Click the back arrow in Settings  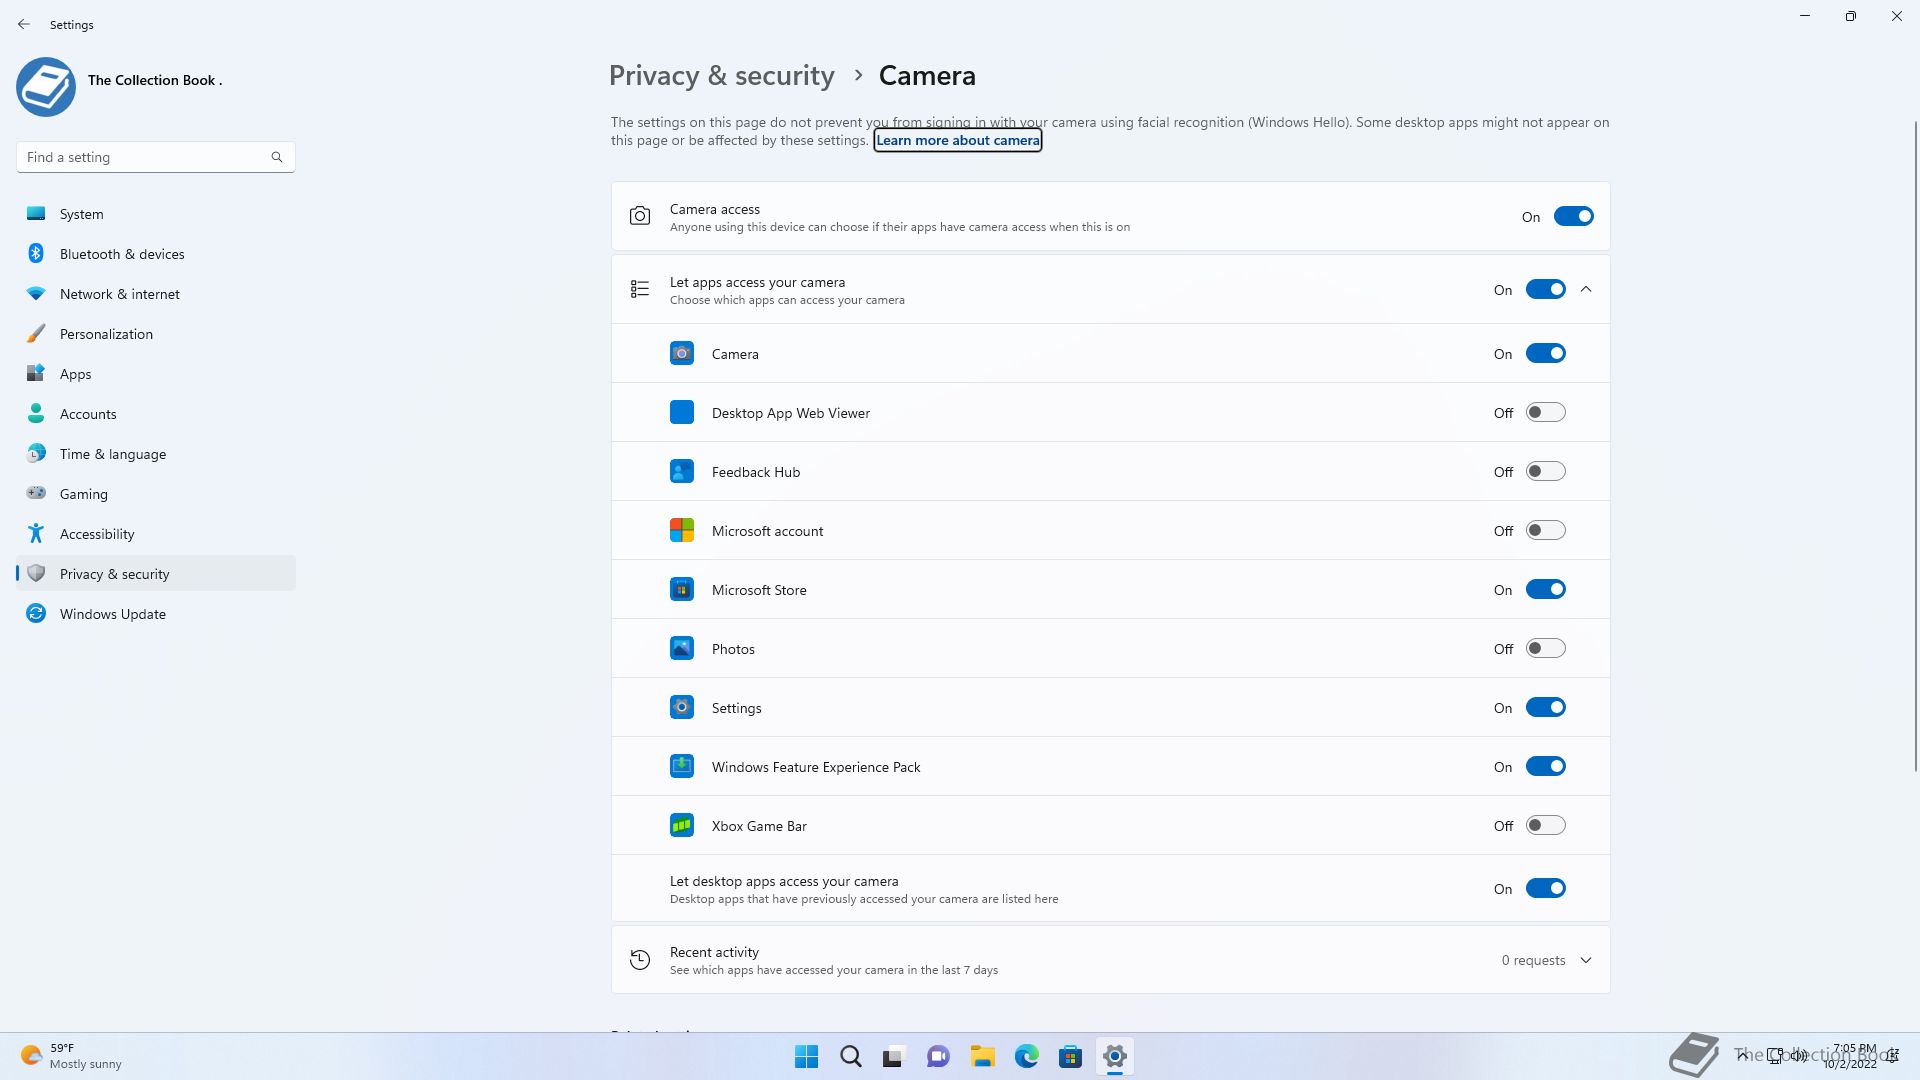tap(24, 24)
